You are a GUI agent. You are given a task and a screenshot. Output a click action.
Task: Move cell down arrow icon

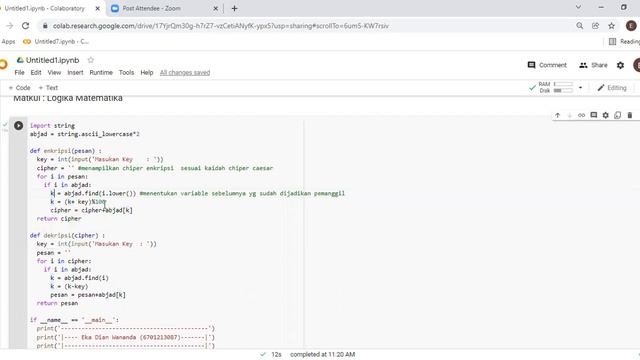coord(569,116)
